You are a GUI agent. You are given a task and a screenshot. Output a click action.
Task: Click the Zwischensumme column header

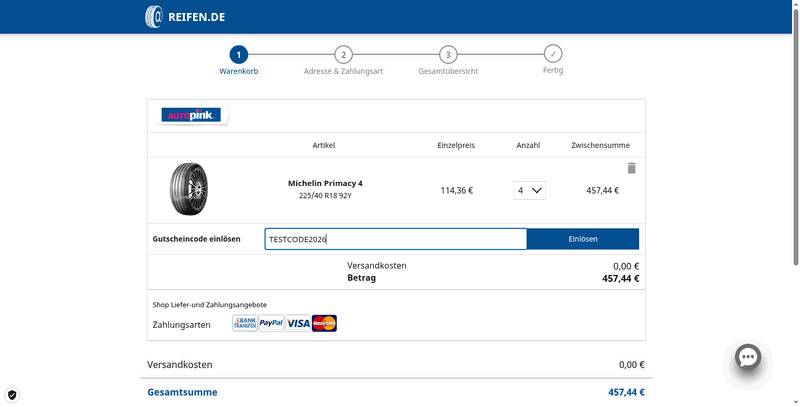(601, 145)
